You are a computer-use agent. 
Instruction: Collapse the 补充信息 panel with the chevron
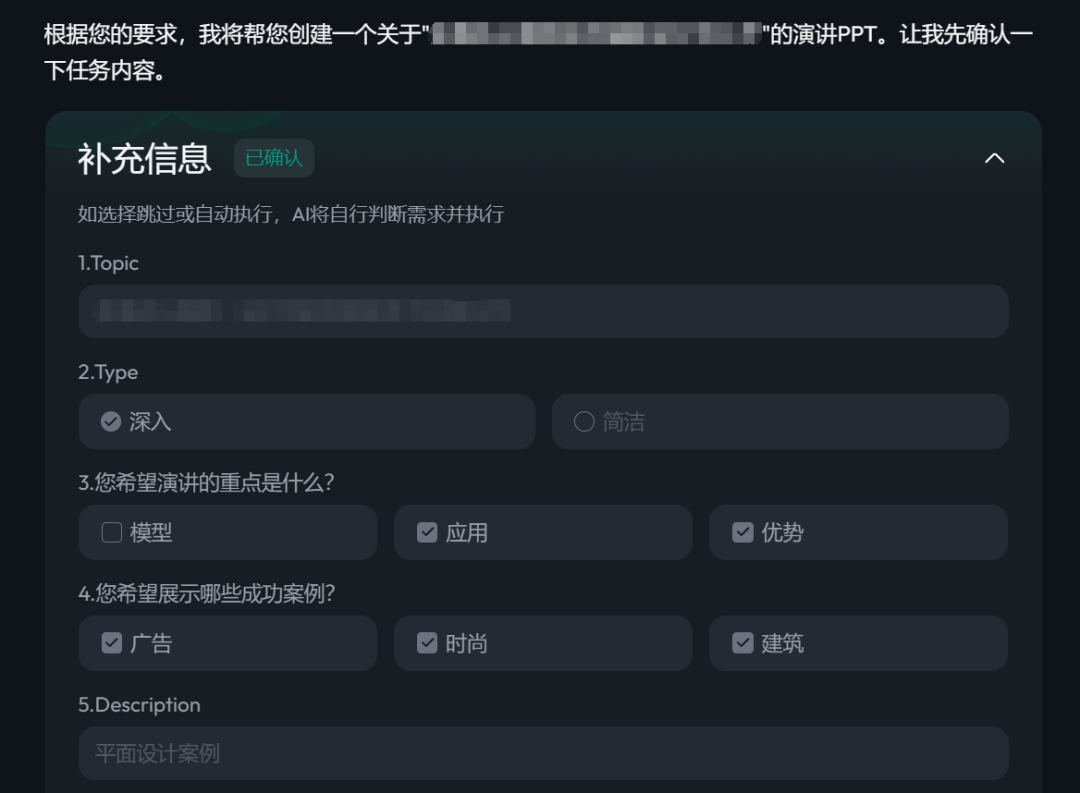click(994, 158)
